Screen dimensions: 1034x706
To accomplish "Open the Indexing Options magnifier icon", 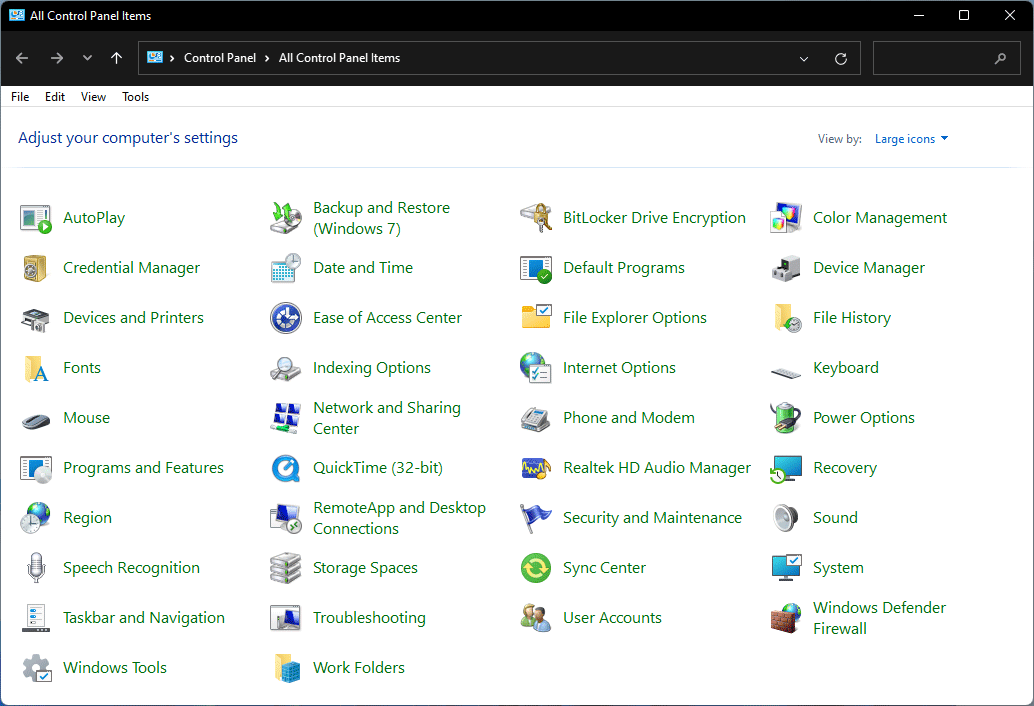I will pyautogui.click(x=286, y=368).
